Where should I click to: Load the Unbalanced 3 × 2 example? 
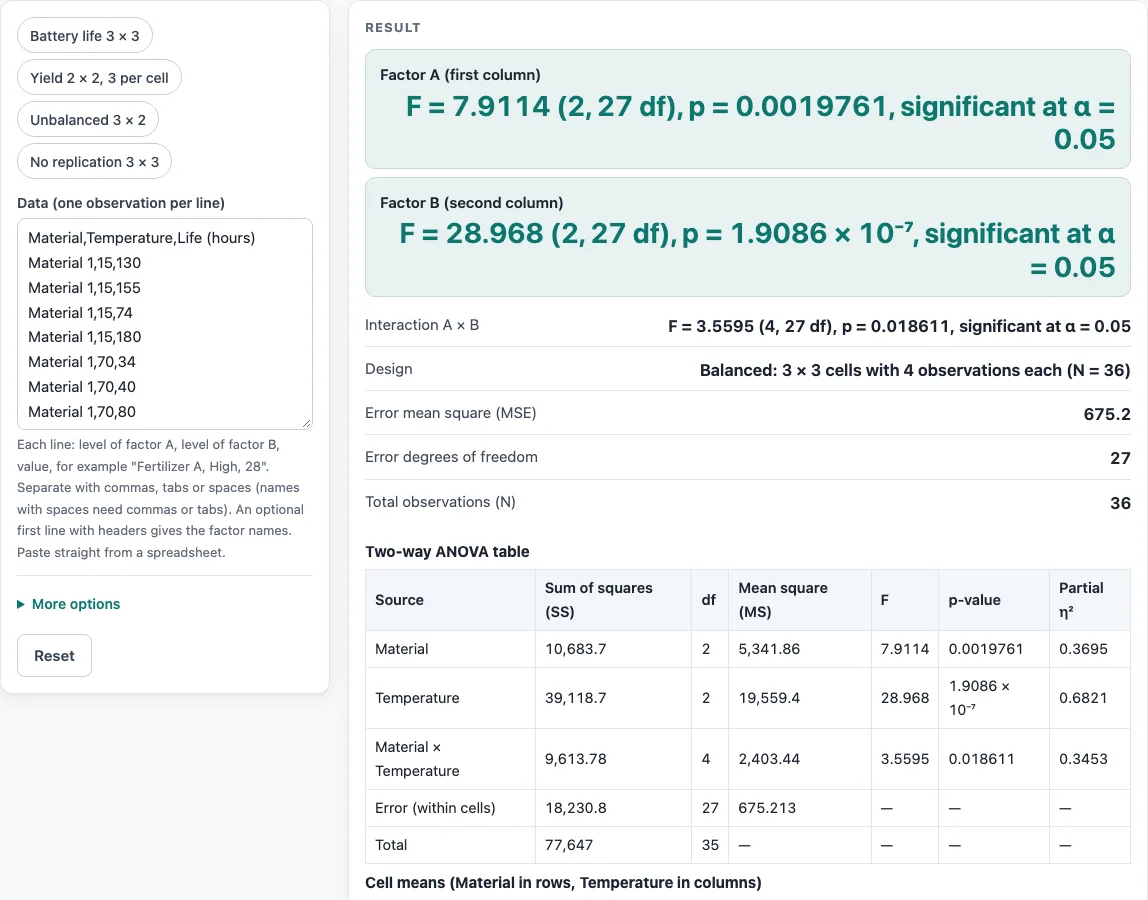pyautogui.click(x=88, y=120)
